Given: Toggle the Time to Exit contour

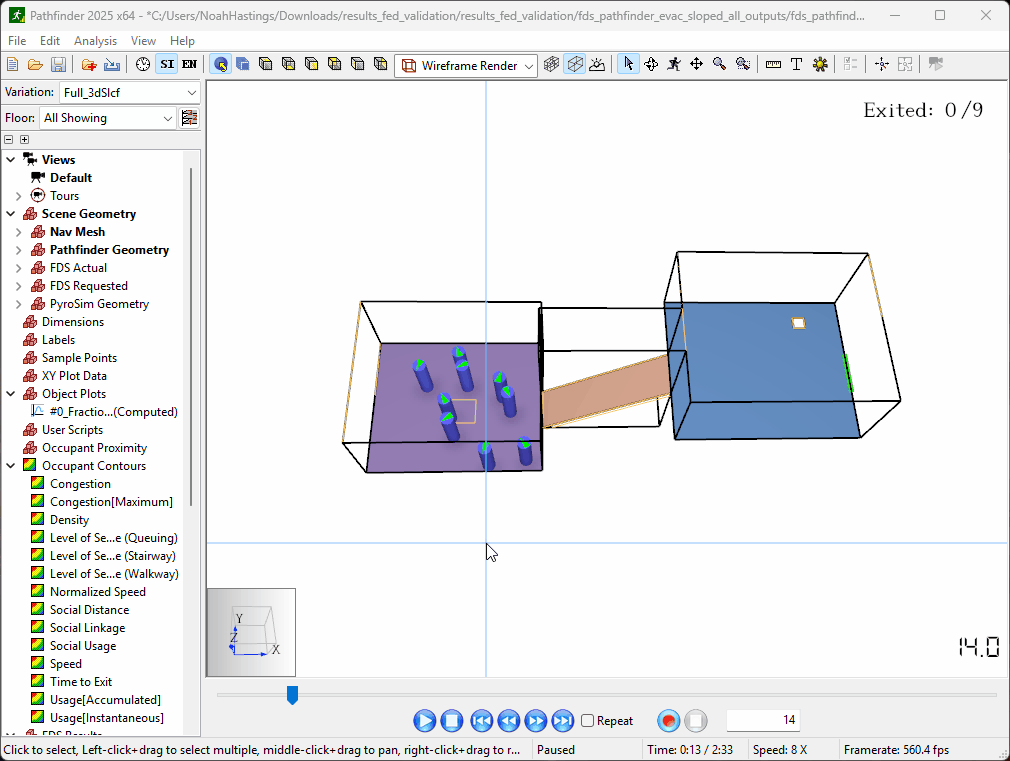Looking at the screenshot, I should tap(81, 682).
